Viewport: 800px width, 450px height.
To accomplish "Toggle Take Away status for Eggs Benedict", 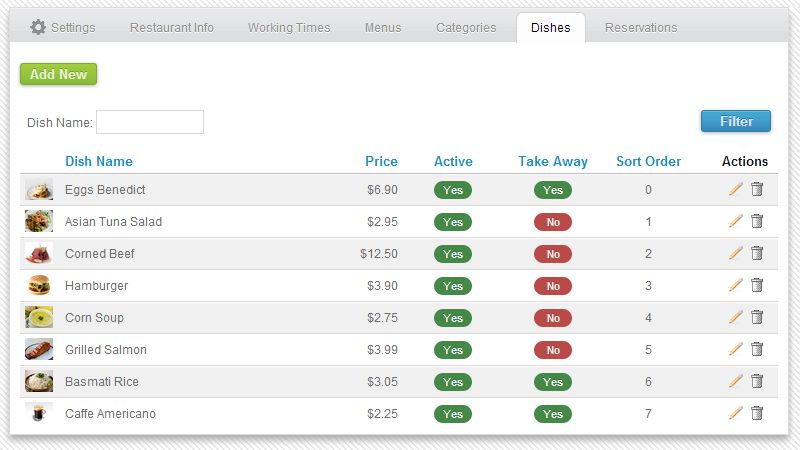I will pyautogui.click(x=553, y=190).
